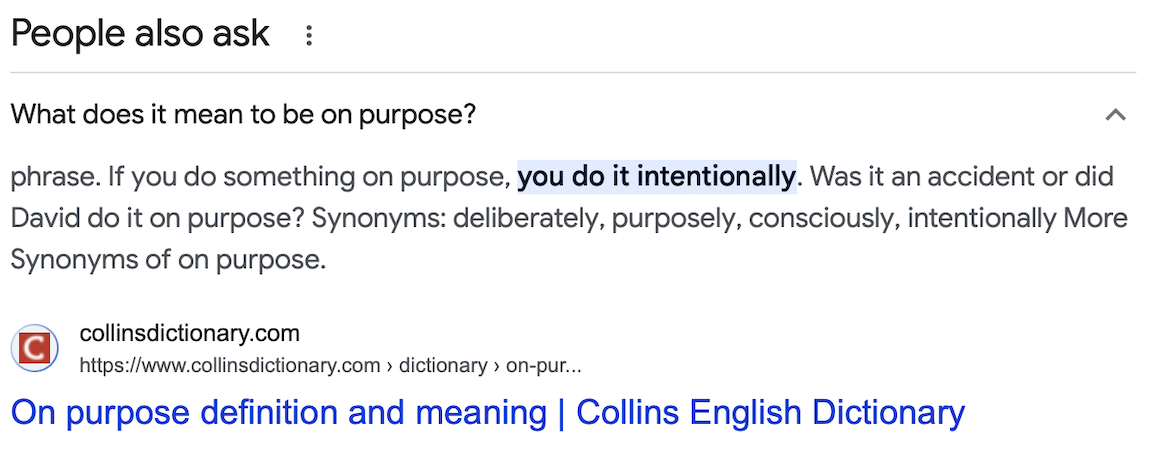Click the red Collins Dictionary favicon
Image resolution: width=1152 pixels, height=462 pixels.
pyautogui.click(x=34, y=349)
